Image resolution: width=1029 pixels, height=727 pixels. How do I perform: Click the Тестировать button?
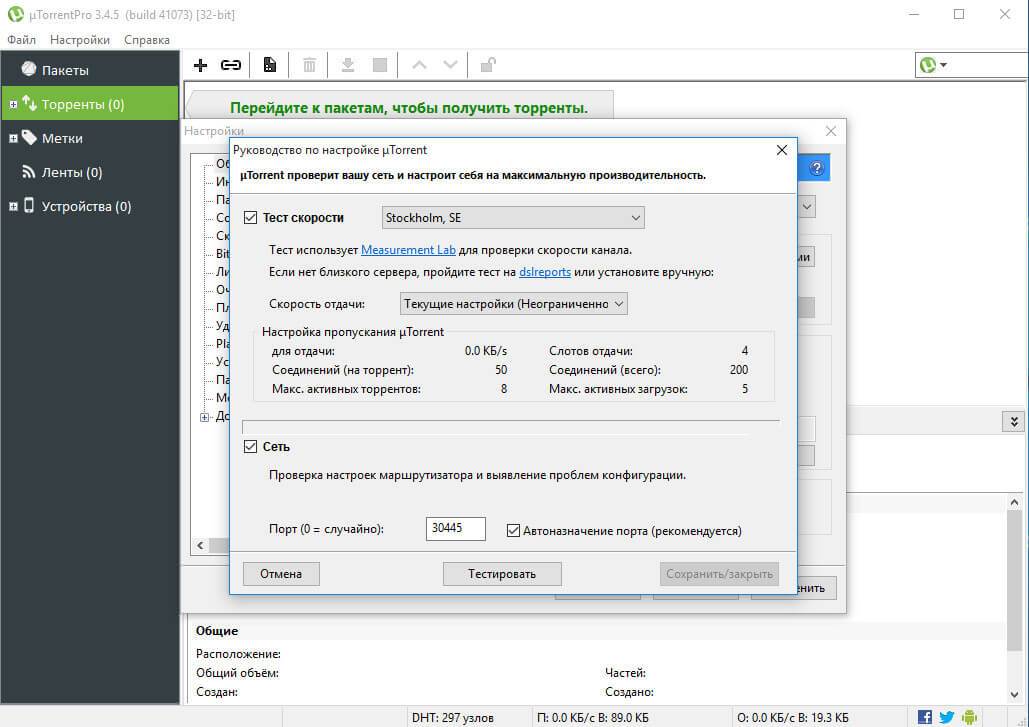coord(502,574)
